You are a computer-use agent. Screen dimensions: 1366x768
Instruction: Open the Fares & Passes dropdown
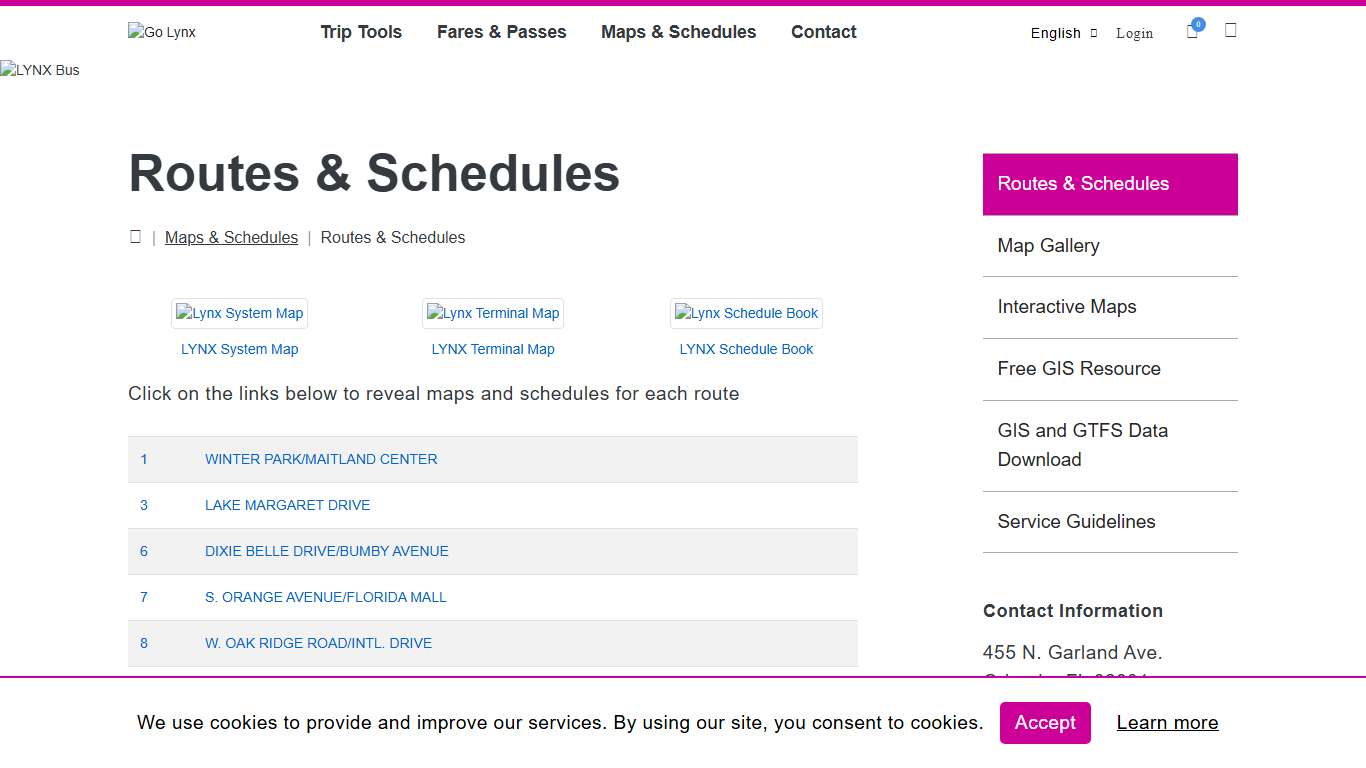tap(501, 32)
